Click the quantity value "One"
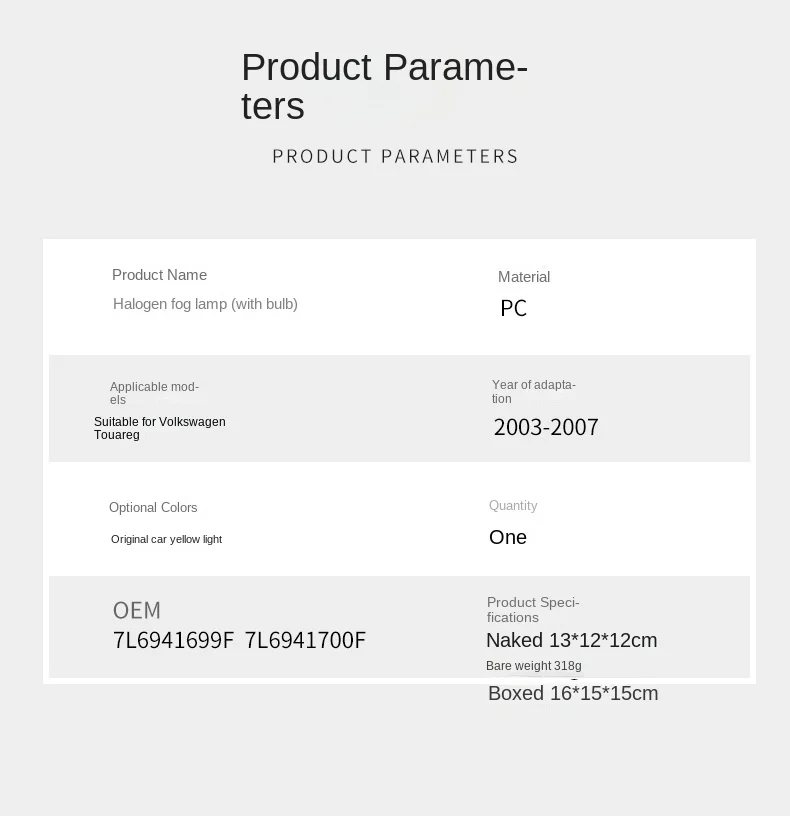790x824 pixels. click(x=508, y=537)
